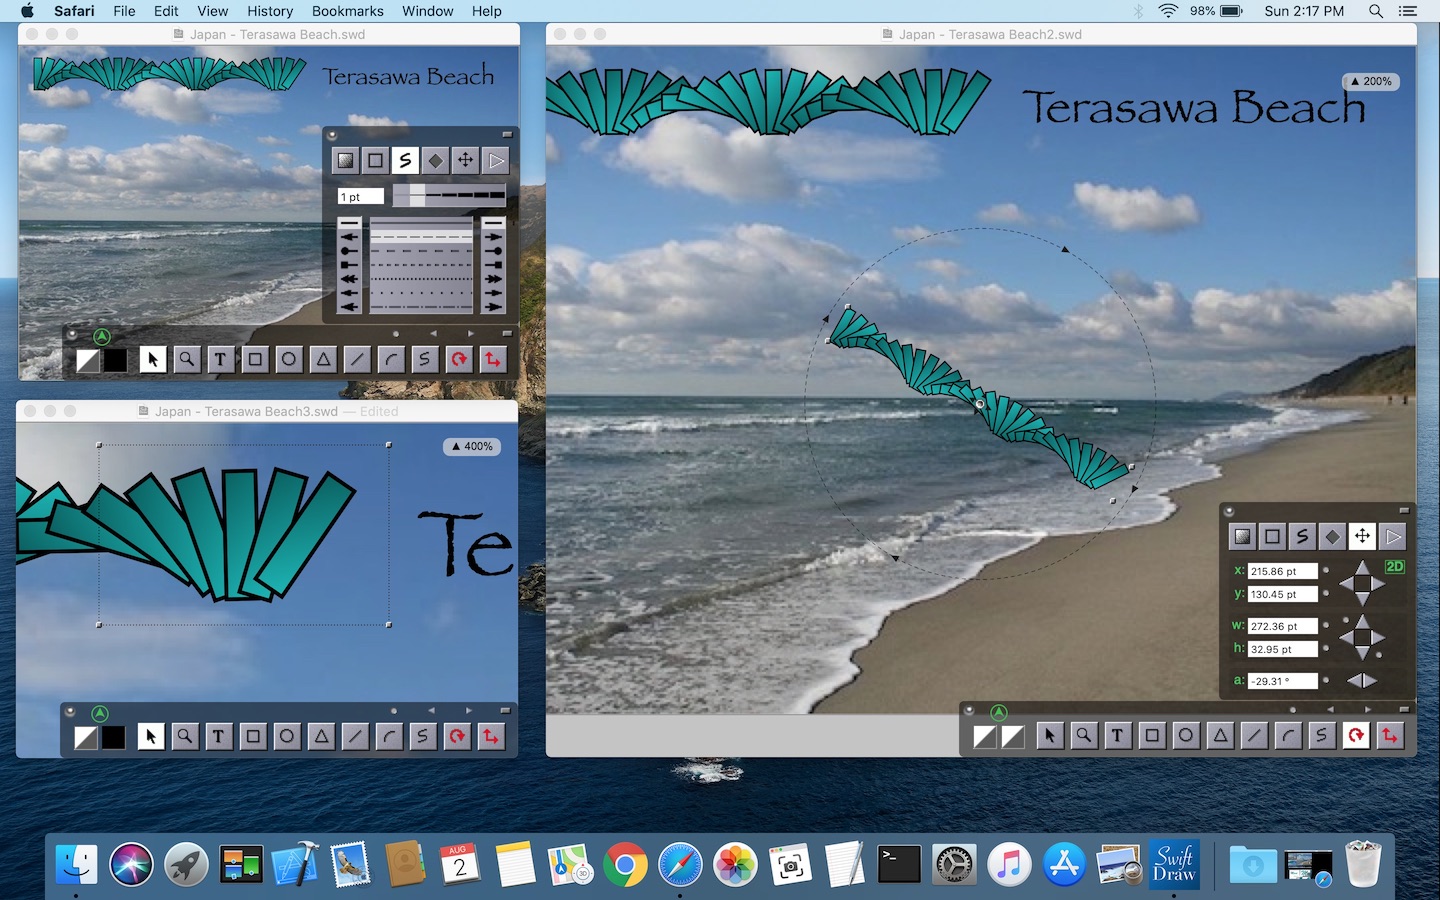
Task: Open the 400% zoom level popup
Action: tap(472, 447)
